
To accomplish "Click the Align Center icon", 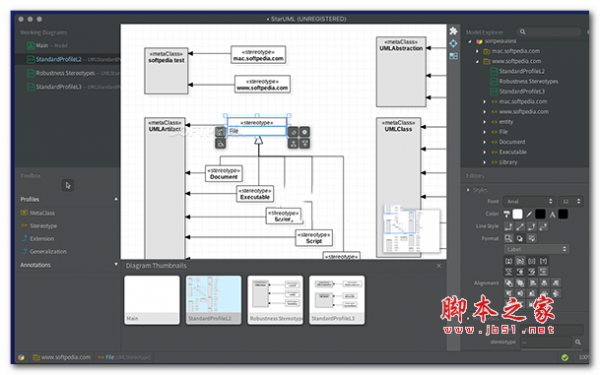I will tap(544, 283).
